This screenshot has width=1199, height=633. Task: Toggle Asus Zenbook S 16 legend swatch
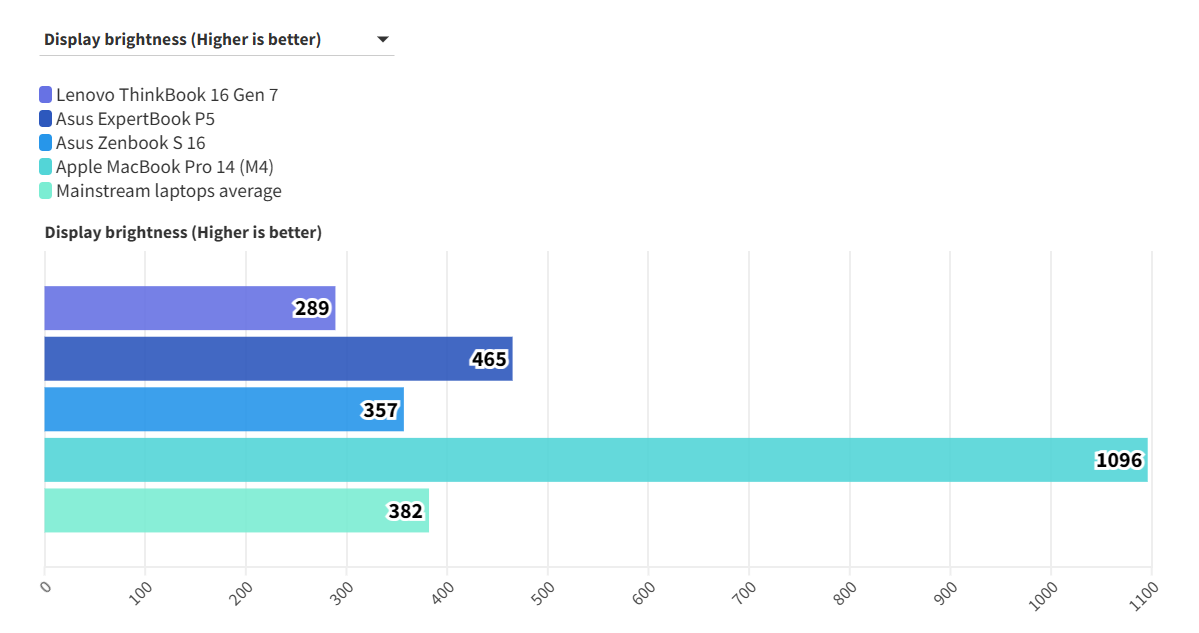(x=45, y=143)
